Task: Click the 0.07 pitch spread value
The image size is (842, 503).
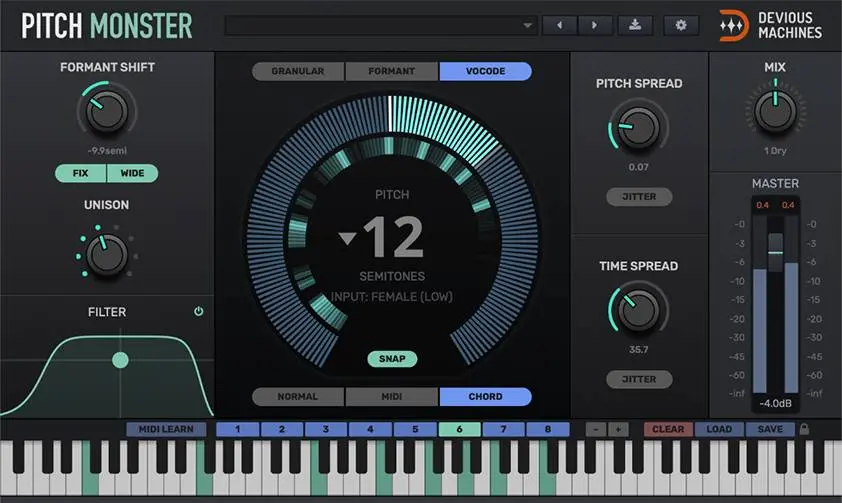Action: coord(638,167)
